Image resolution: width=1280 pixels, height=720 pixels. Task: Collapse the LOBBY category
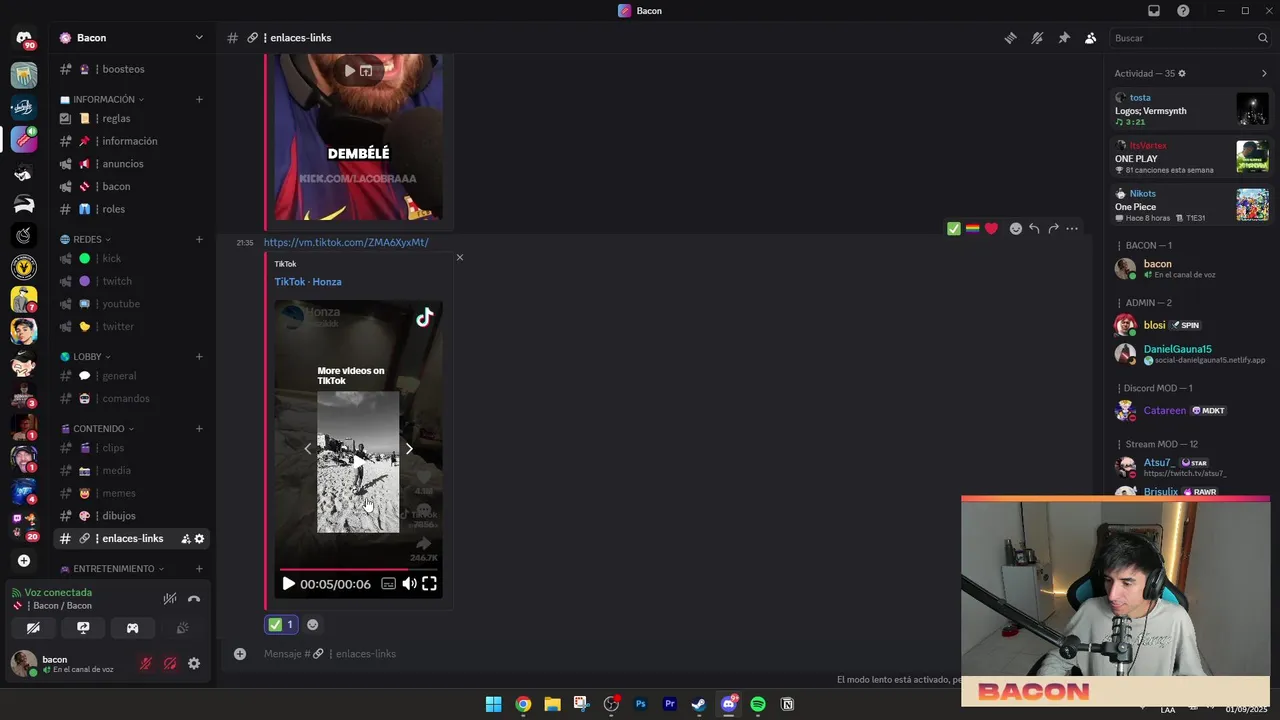[86, 357]
